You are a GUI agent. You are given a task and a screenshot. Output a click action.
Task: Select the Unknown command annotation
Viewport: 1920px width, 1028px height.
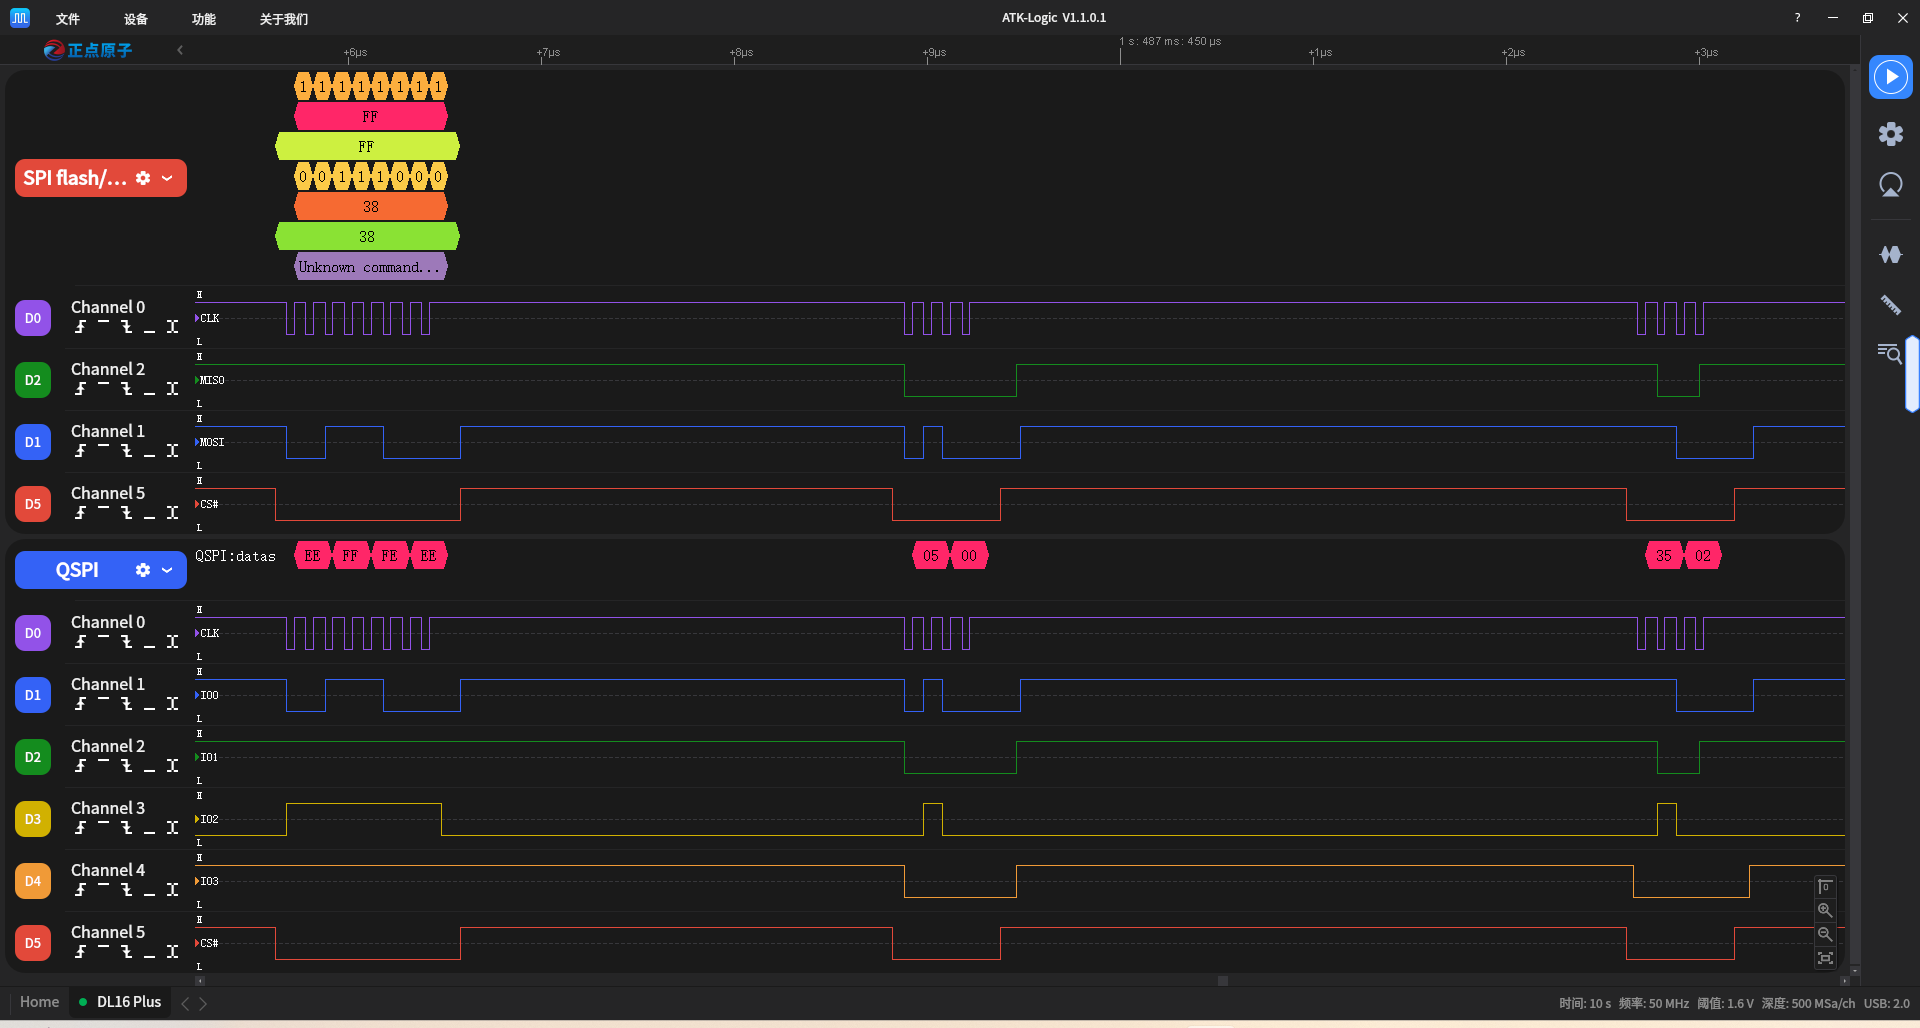pos(371,267)
